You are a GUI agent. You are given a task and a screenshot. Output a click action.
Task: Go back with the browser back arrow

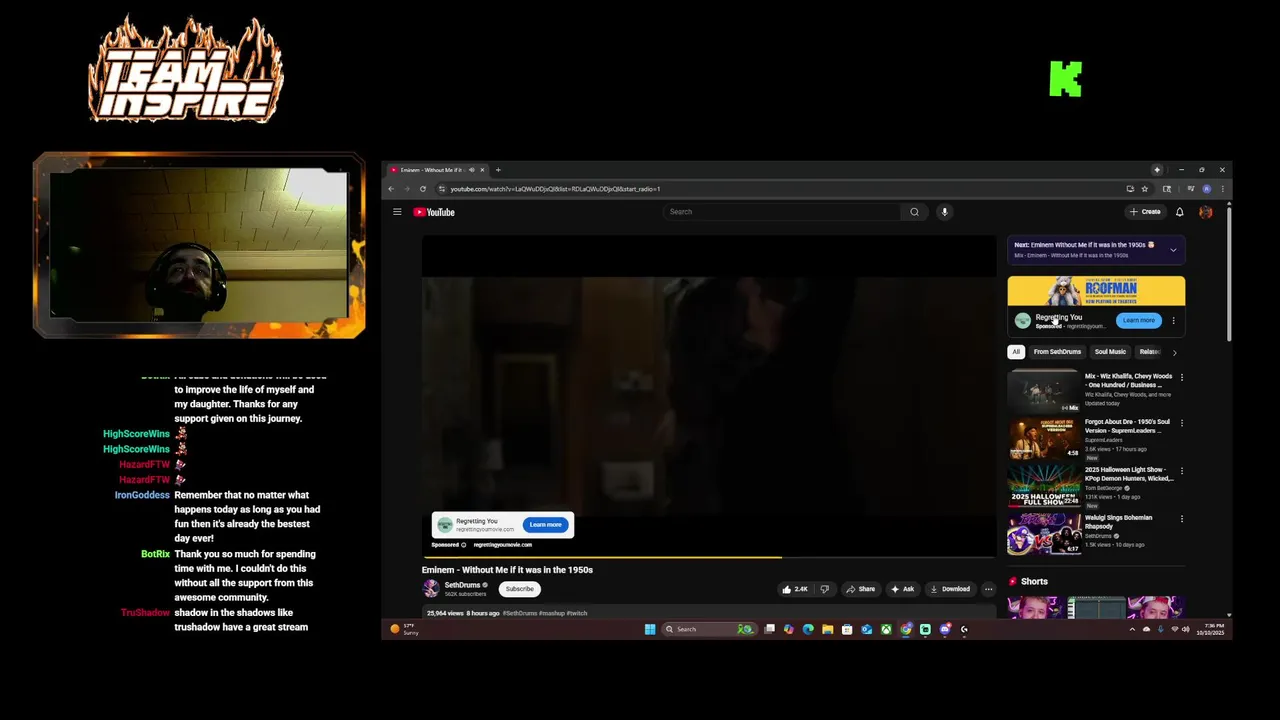click(x=392, y=189)
